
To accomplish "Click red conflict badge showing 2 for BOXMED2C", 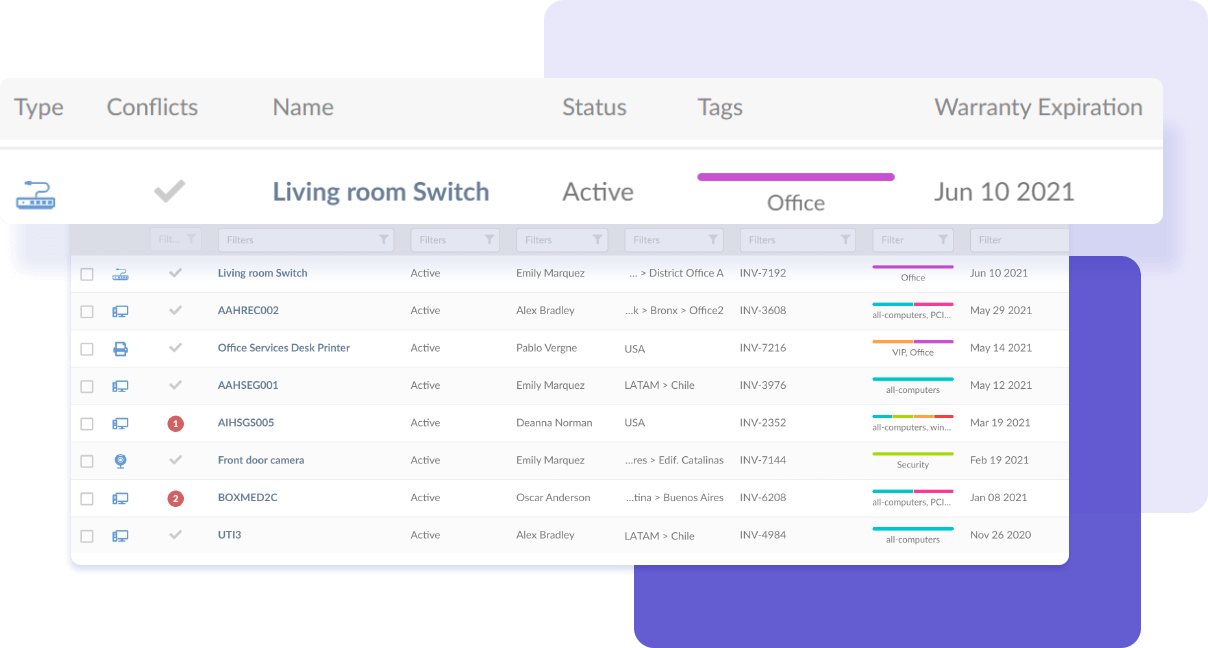I will point(176,499).
